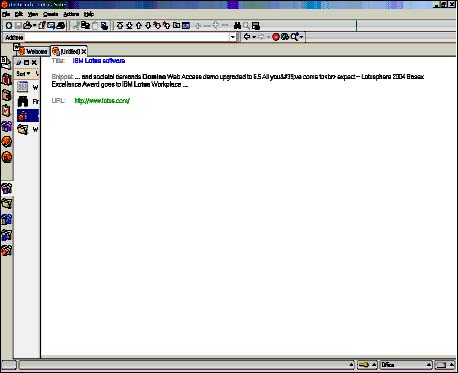Screen dimensions: 458x373
Task: Click the yellow key security icon in status bar
Action: 364,365
